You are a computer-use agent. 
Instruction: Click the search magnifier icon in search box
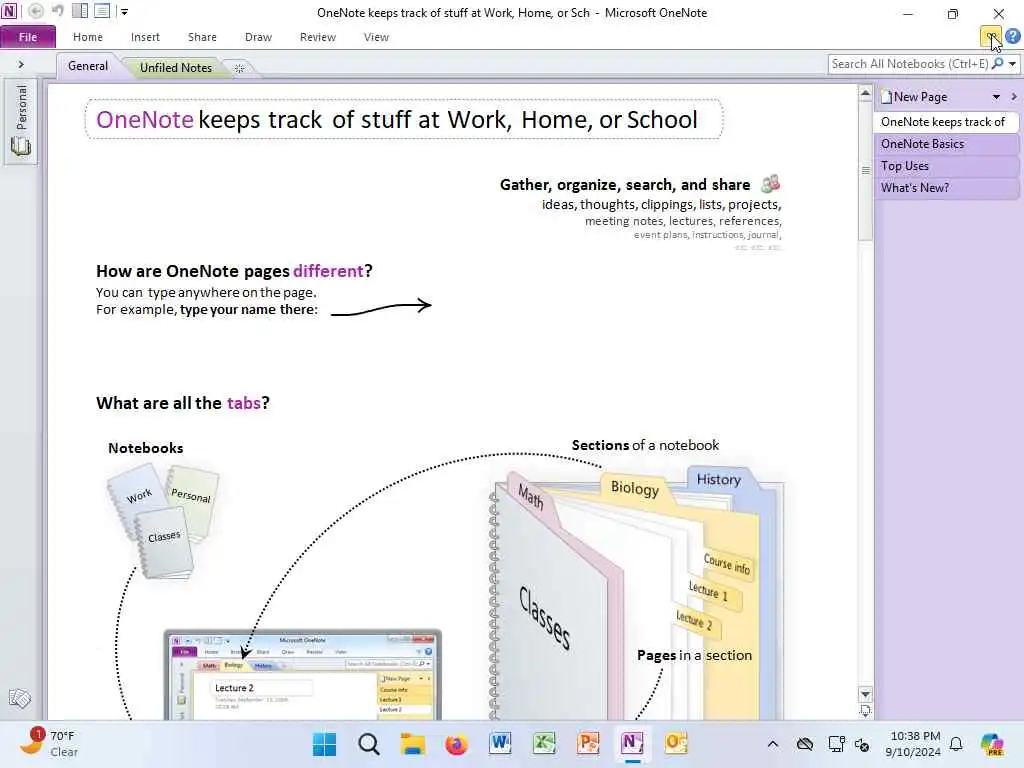click(x=997, y=64)
